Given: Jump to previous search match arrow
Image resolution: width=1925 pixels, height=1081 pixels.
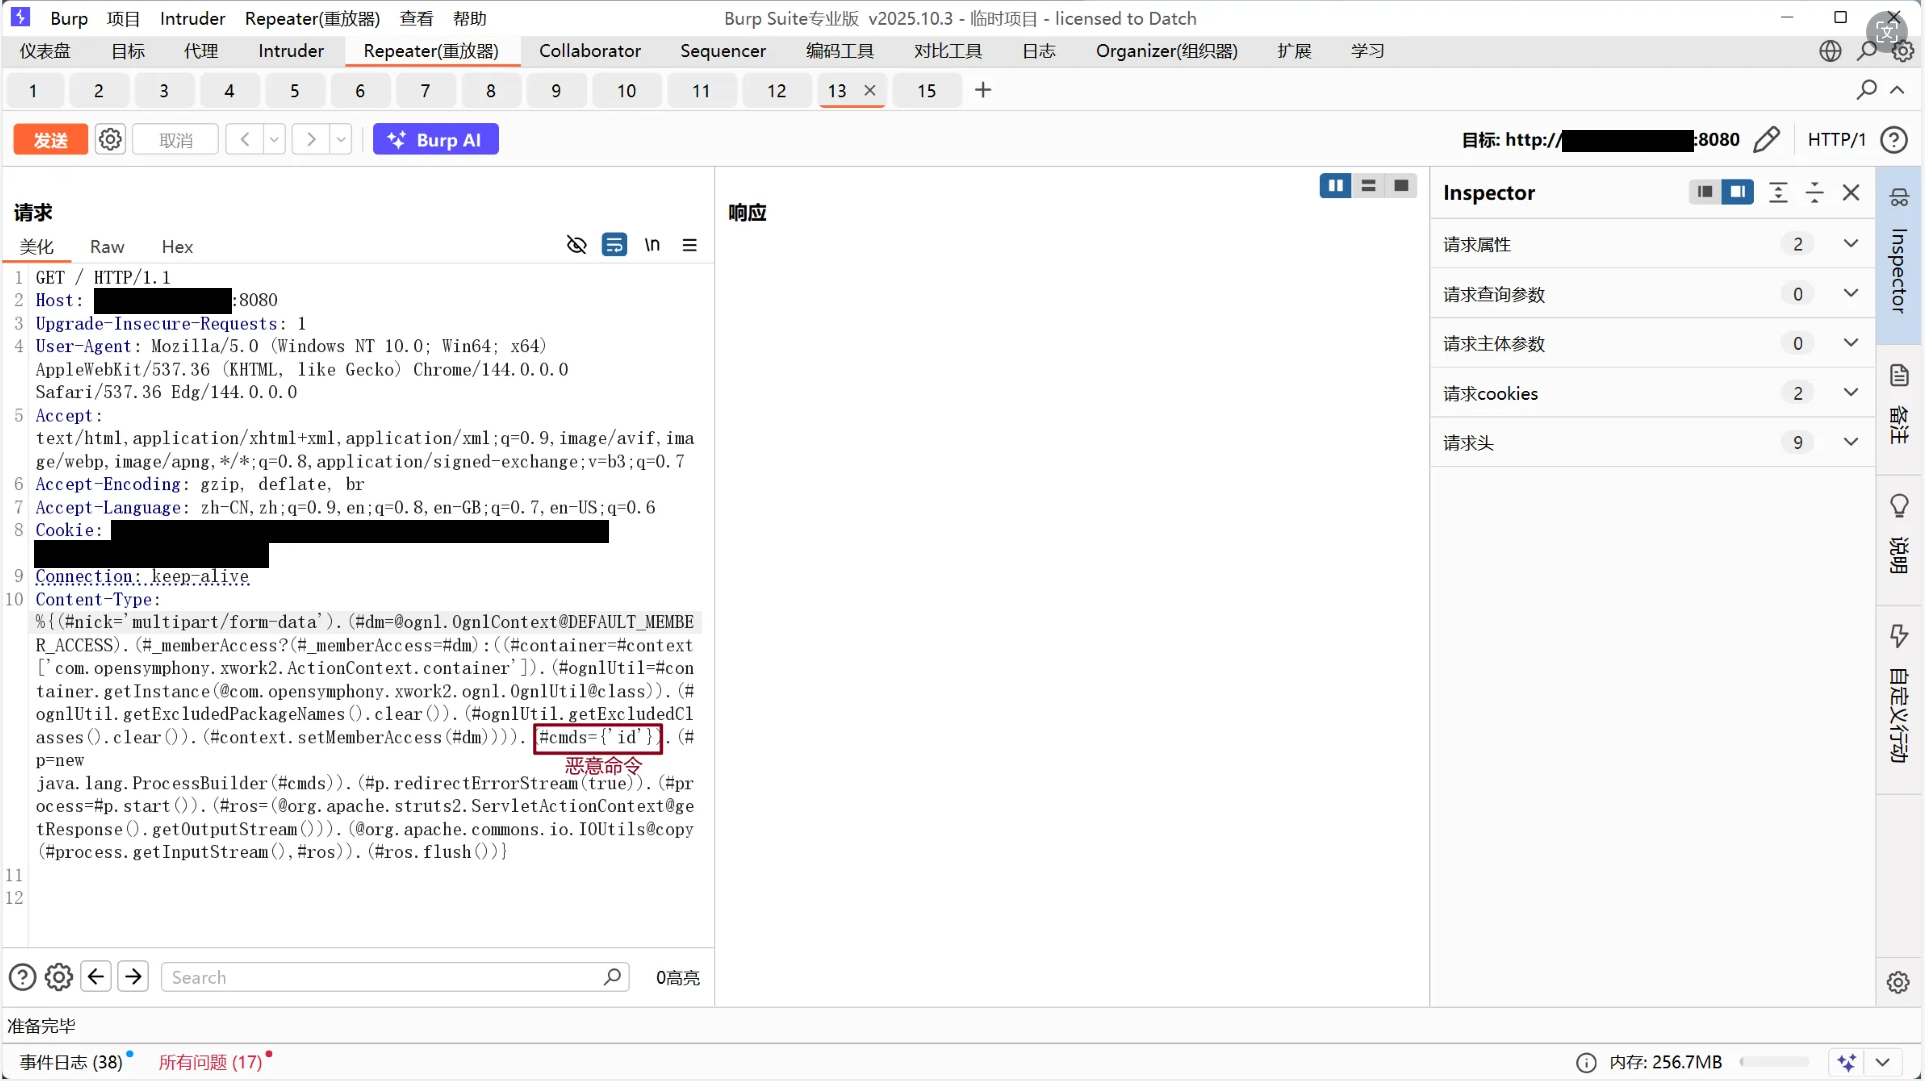Looking at the screenshot, I should (96, 976).
